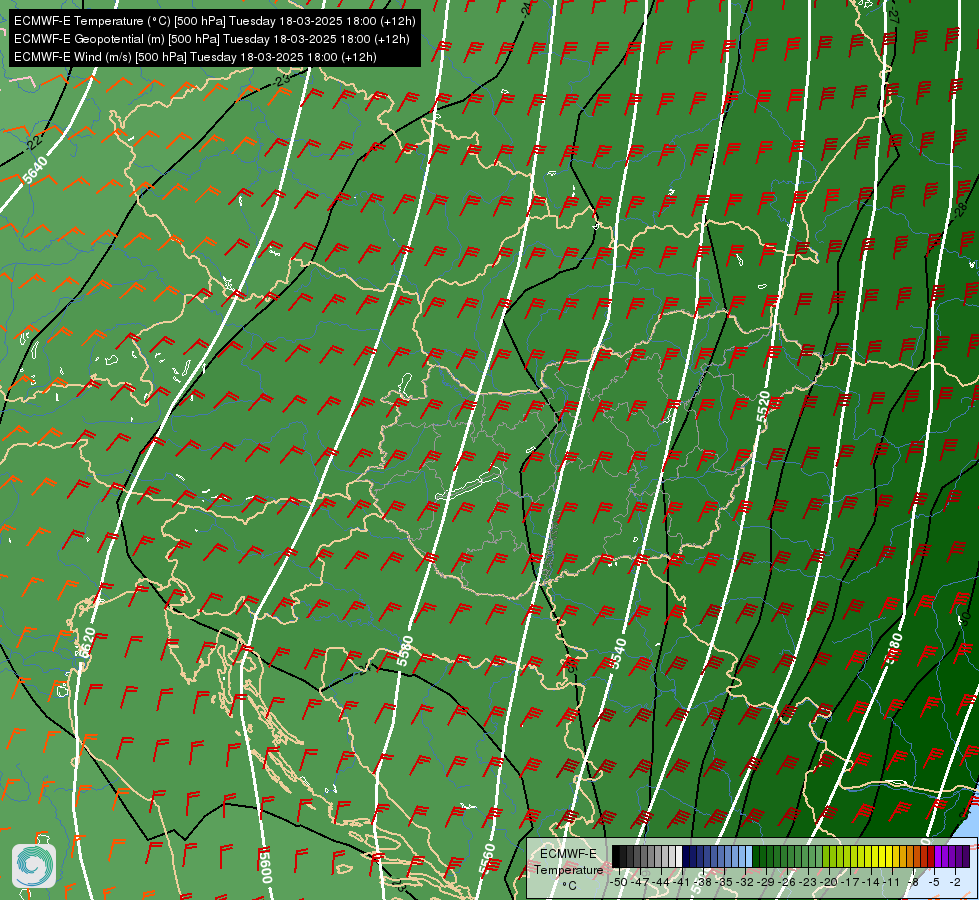Select the ECMWF-E Wind 500 hPa title line

tap(195, 57)
